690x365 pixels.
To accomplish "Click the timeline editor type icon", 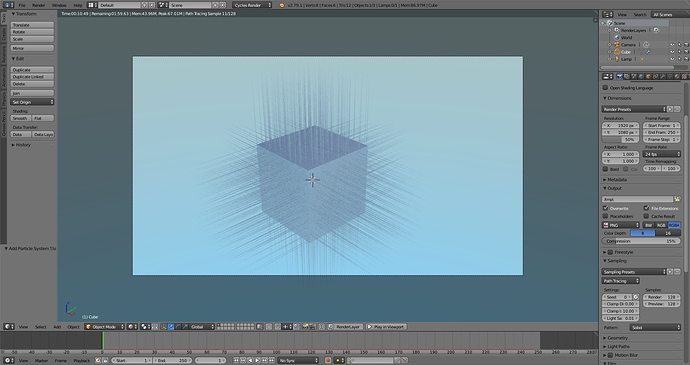I will click(8, 361).
